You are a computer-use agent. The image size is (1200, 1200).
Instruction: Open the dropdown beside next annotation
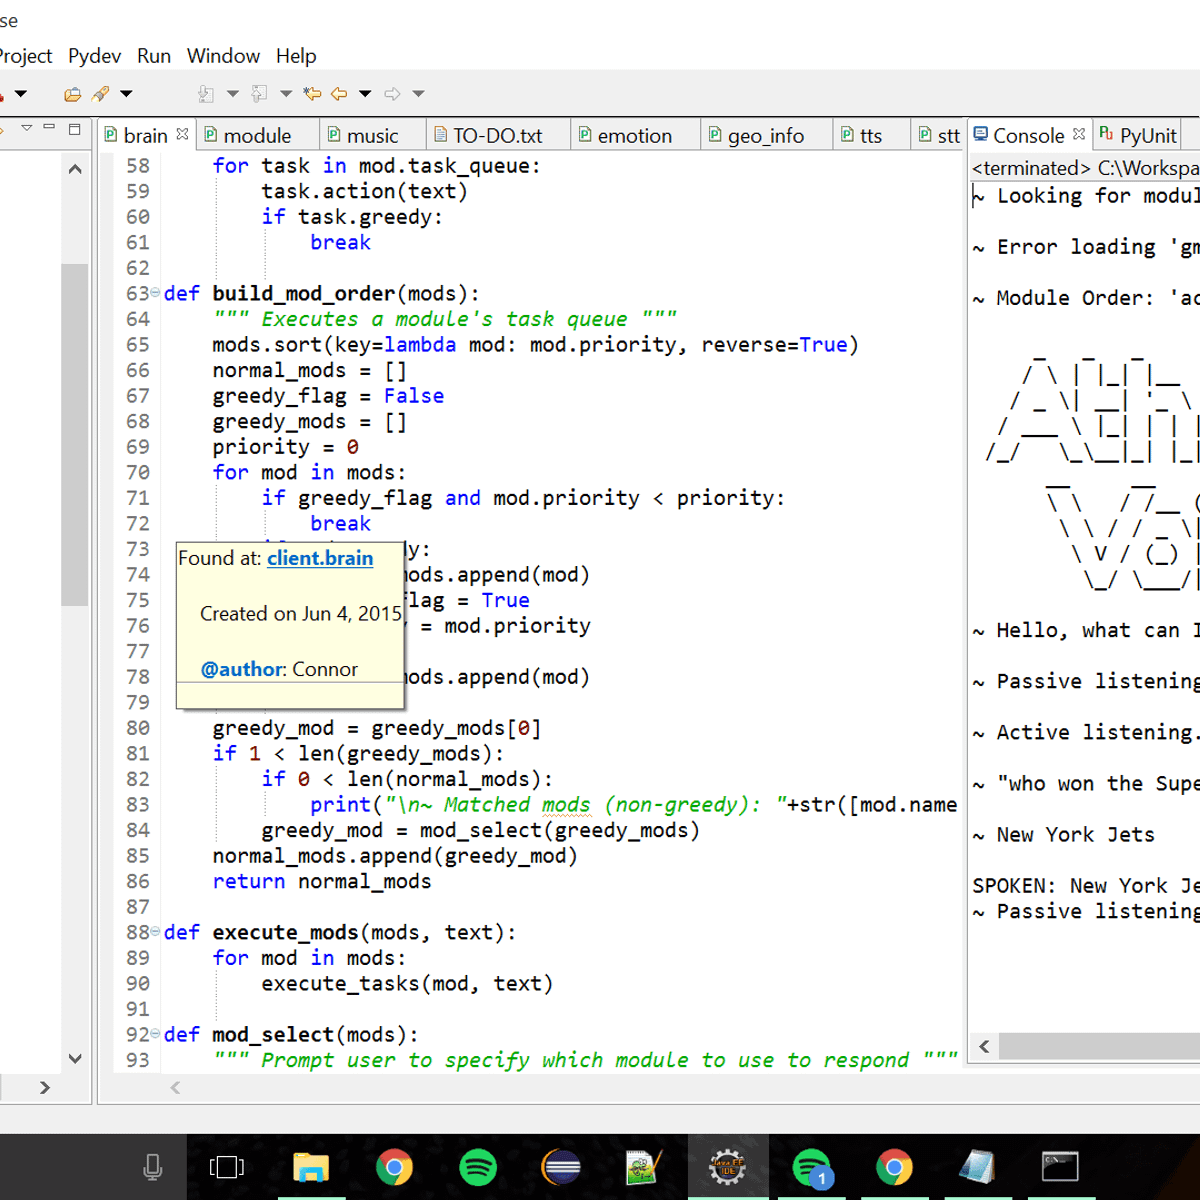[x=232, y=94]
